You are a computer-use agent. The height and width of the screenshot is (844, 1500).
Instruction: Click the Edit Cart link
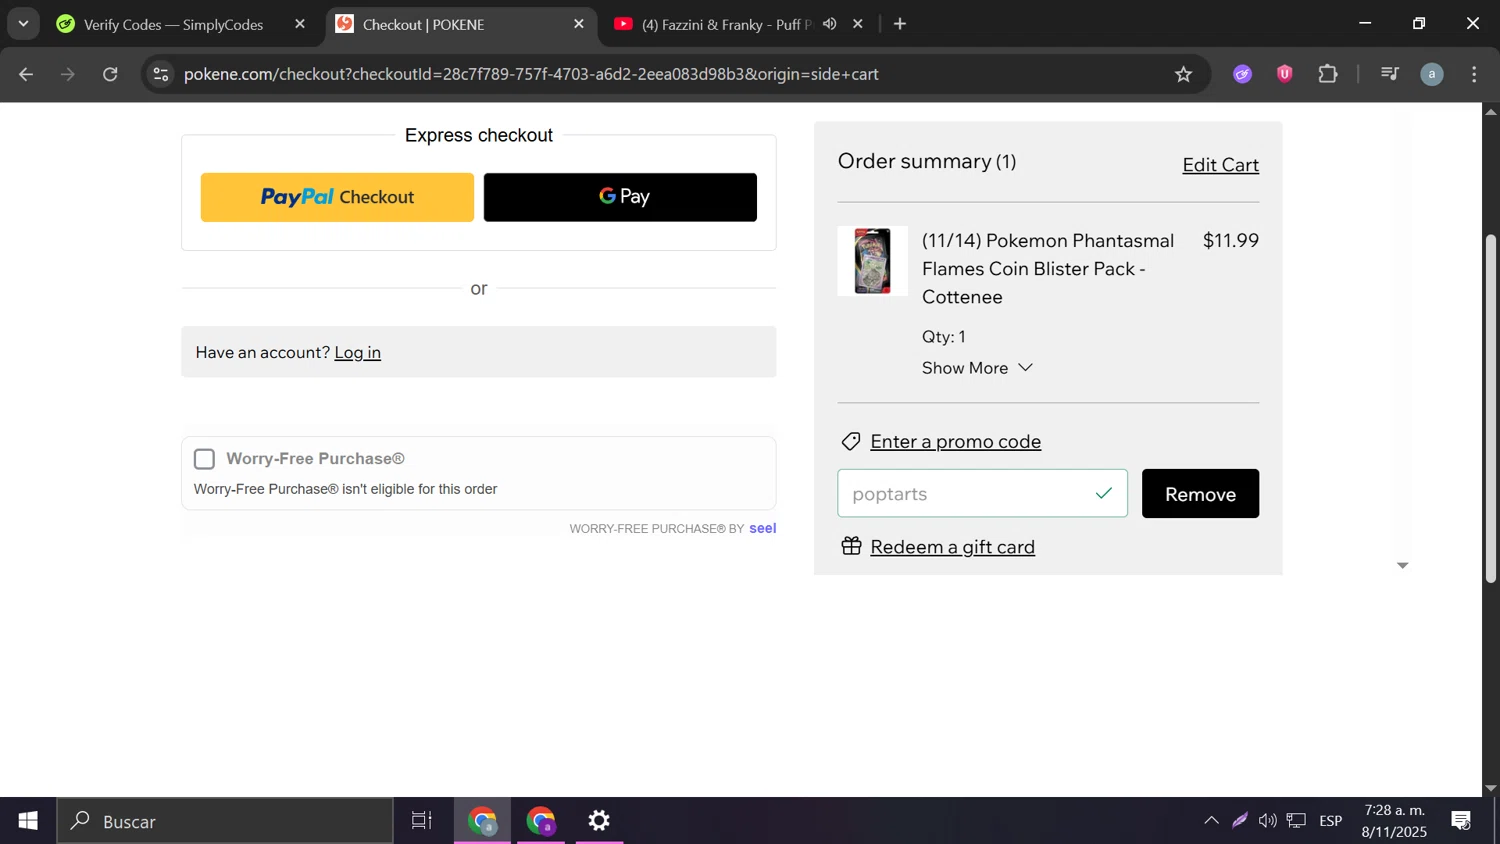[1220, 165]
